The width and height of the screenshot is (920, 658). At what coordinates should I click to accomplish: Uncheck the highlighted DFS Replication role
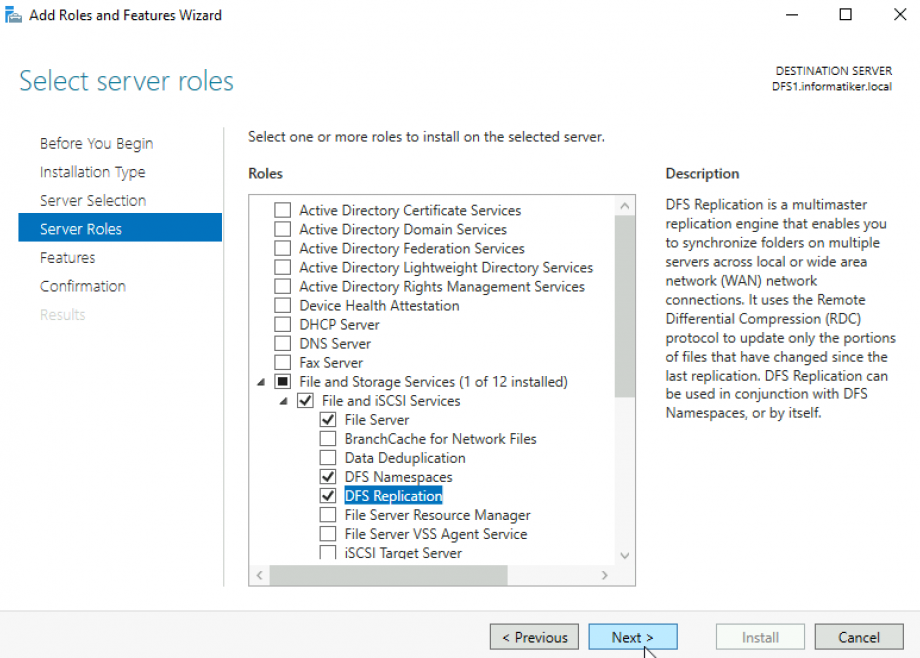pyautogui.click(x=328, y=495)
